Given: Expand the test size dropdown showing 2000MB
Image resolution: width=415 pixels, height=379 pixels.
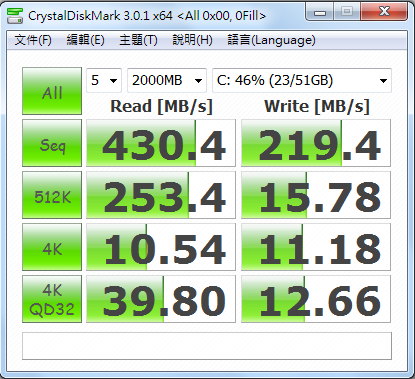Looking at the screenshot, I should point(167,80).
